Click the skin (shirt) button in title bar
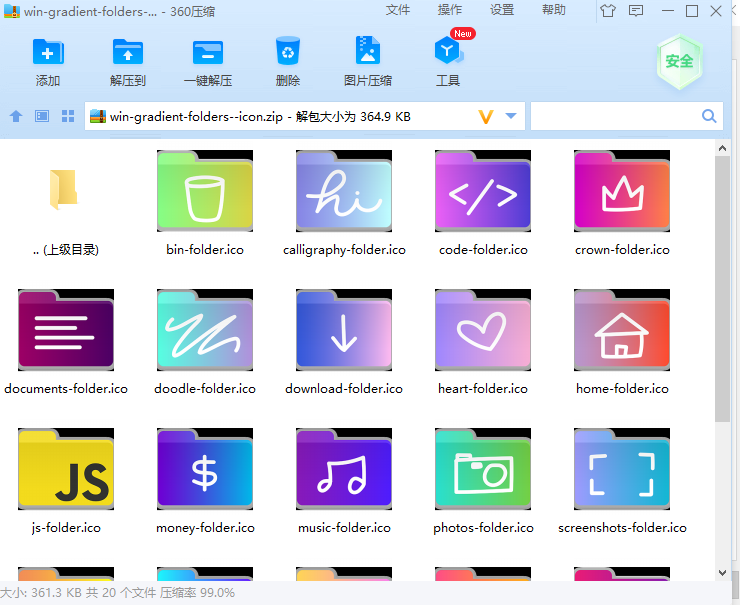The height and width of the screenshot is (605, 740). click(608, 11)
